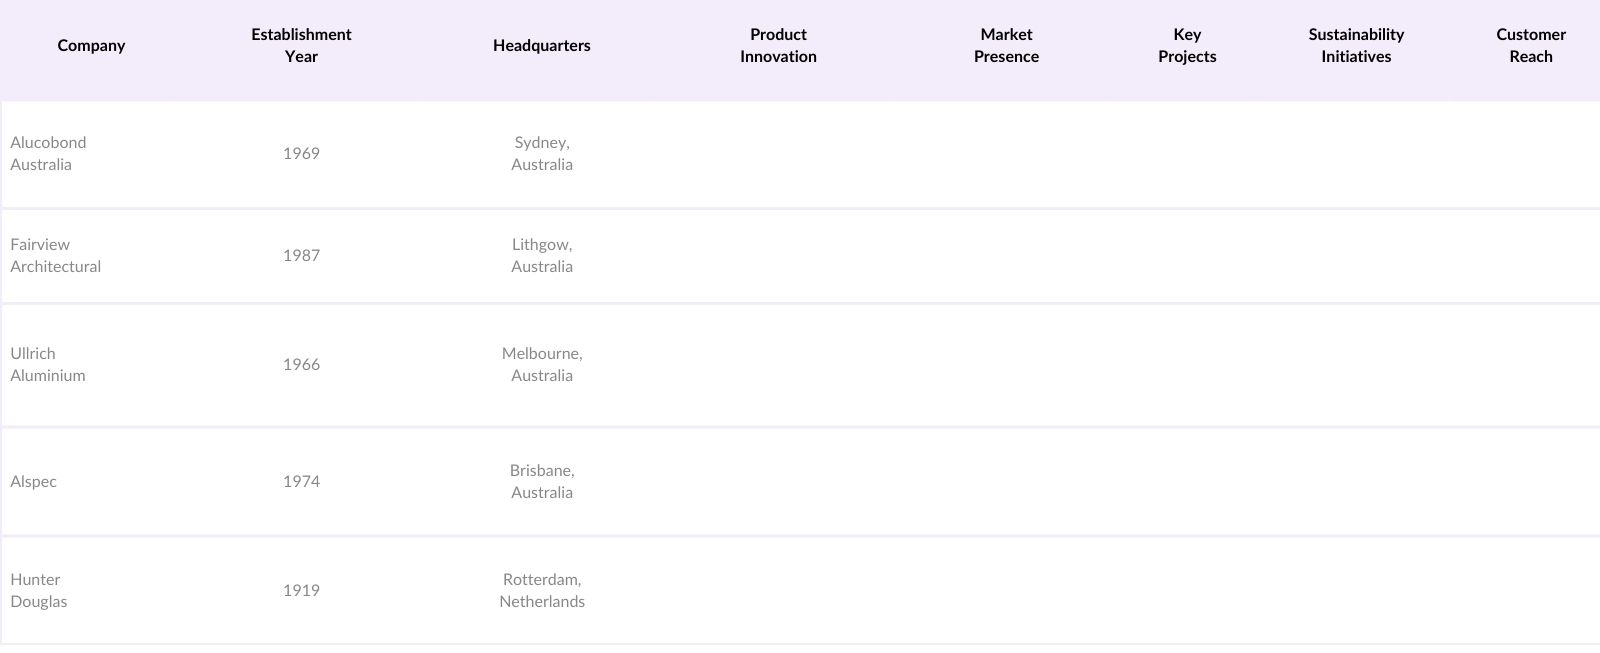Select the Customer Reach column header
Image resolution: width=1600 pixels, height=653 pixels.
[x=1531, y=45]
